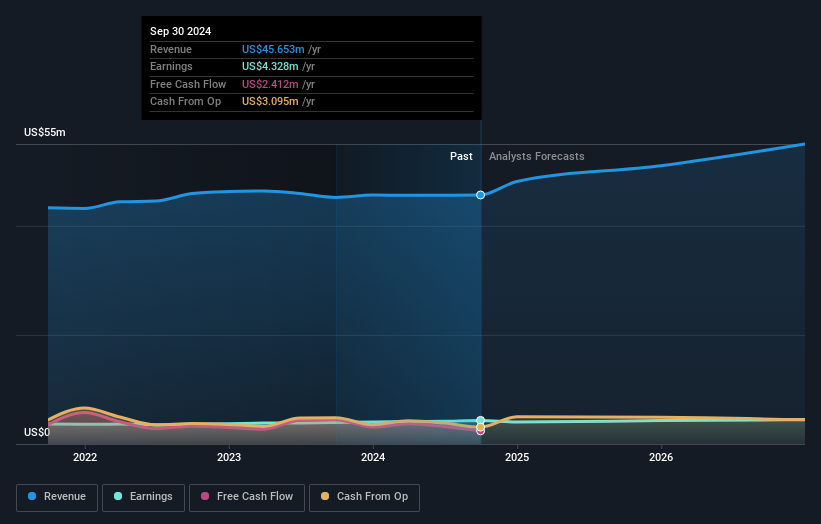Viewport: 821px width, 524px height.
Task: Click the 2022 x-axis label
Action: 85,457
